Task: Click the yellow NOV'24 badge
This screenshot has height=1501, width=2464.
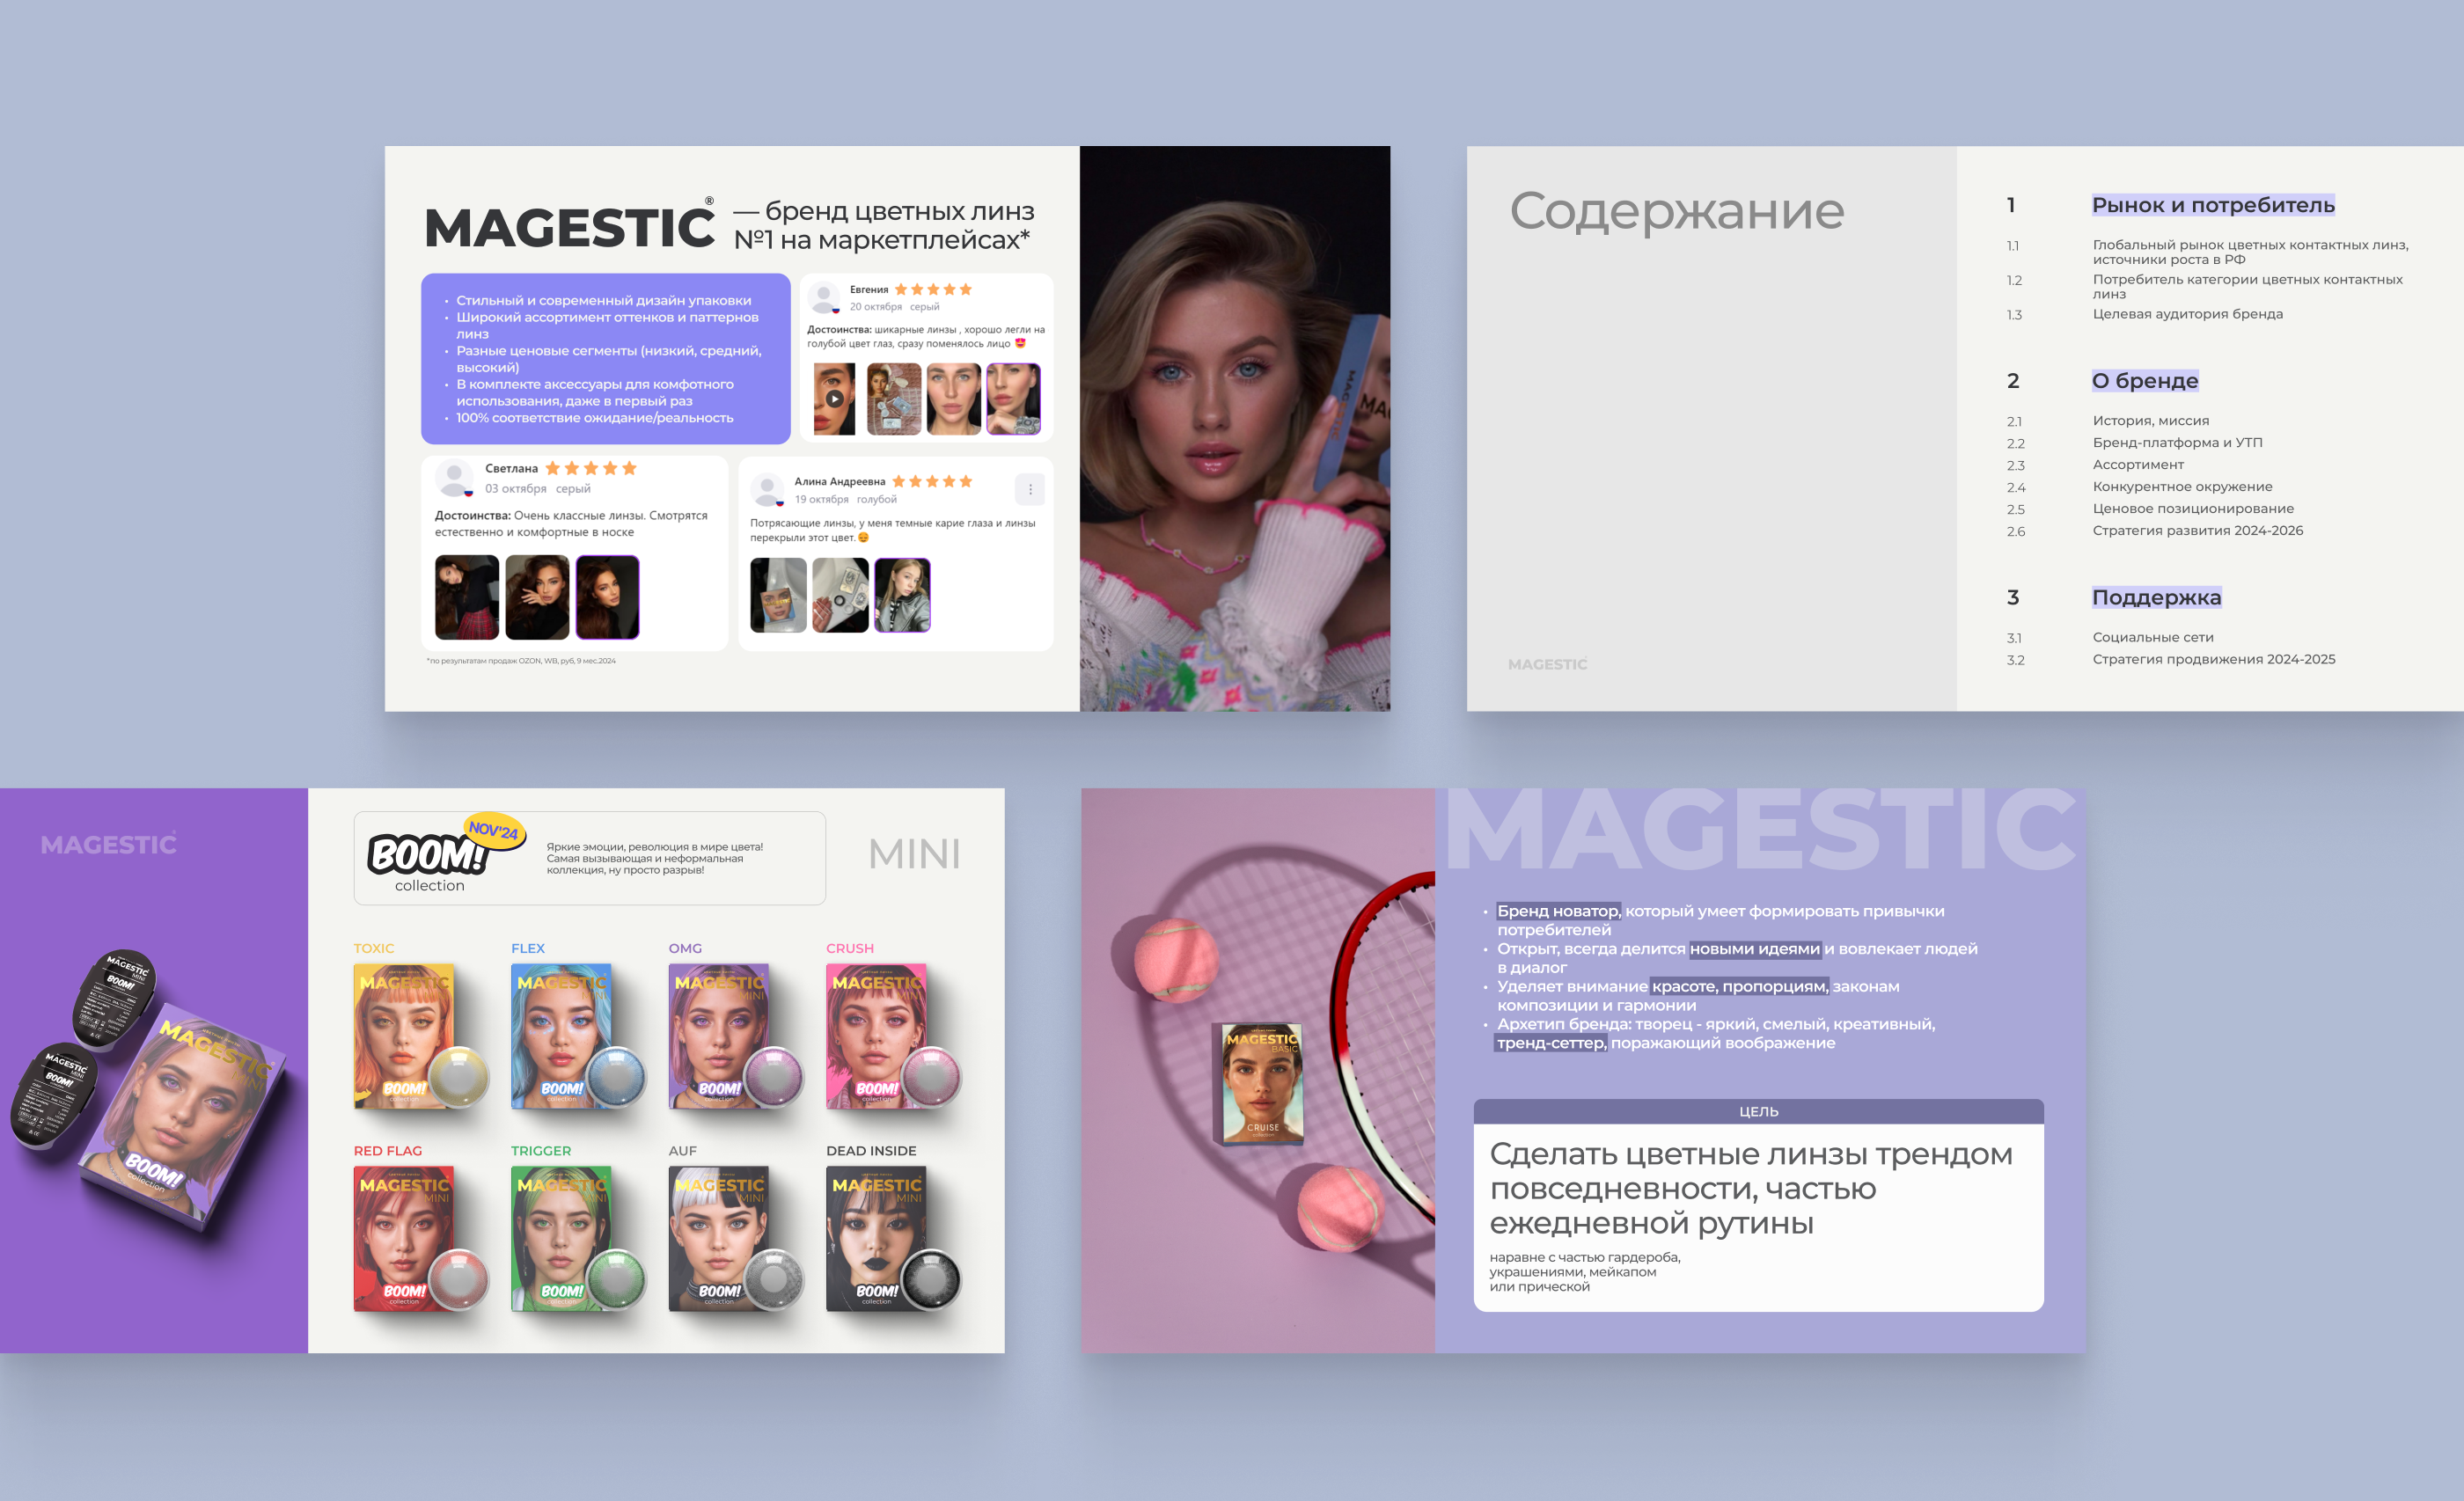Action: click(x=494, y=830)
